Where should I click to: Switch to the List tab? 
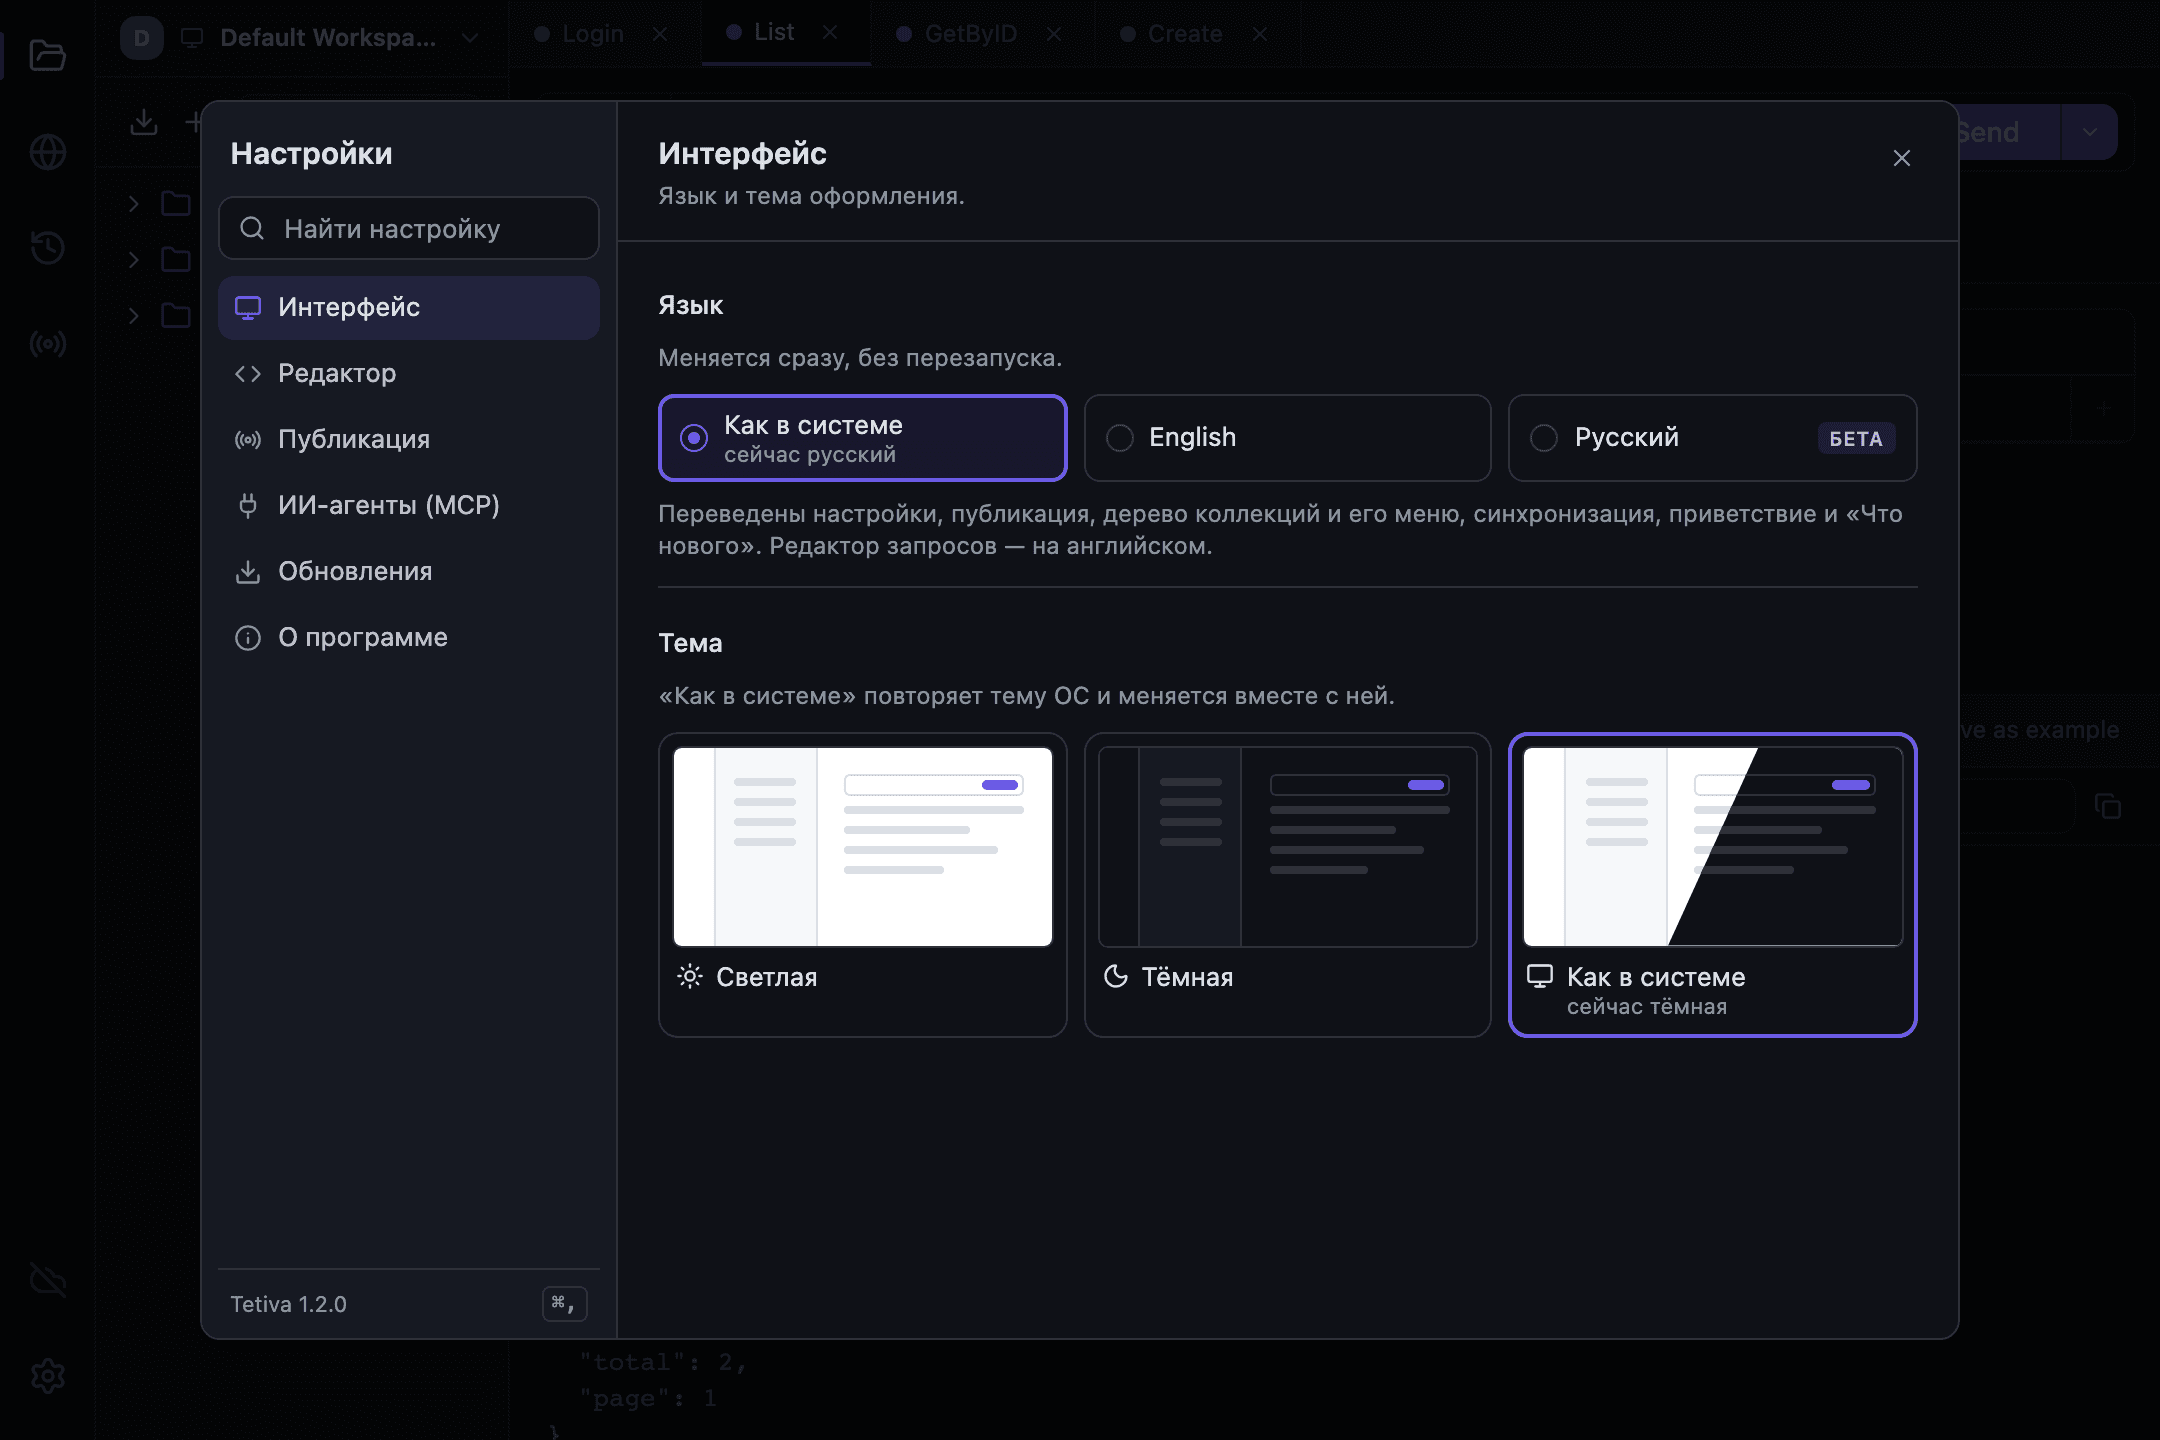773,32
